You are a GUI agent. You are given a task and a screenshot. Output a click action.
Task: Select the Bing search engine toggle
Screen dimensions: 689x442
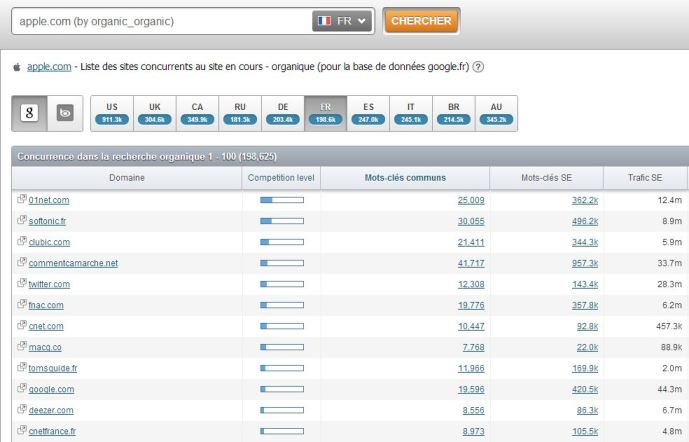point(65,113)
